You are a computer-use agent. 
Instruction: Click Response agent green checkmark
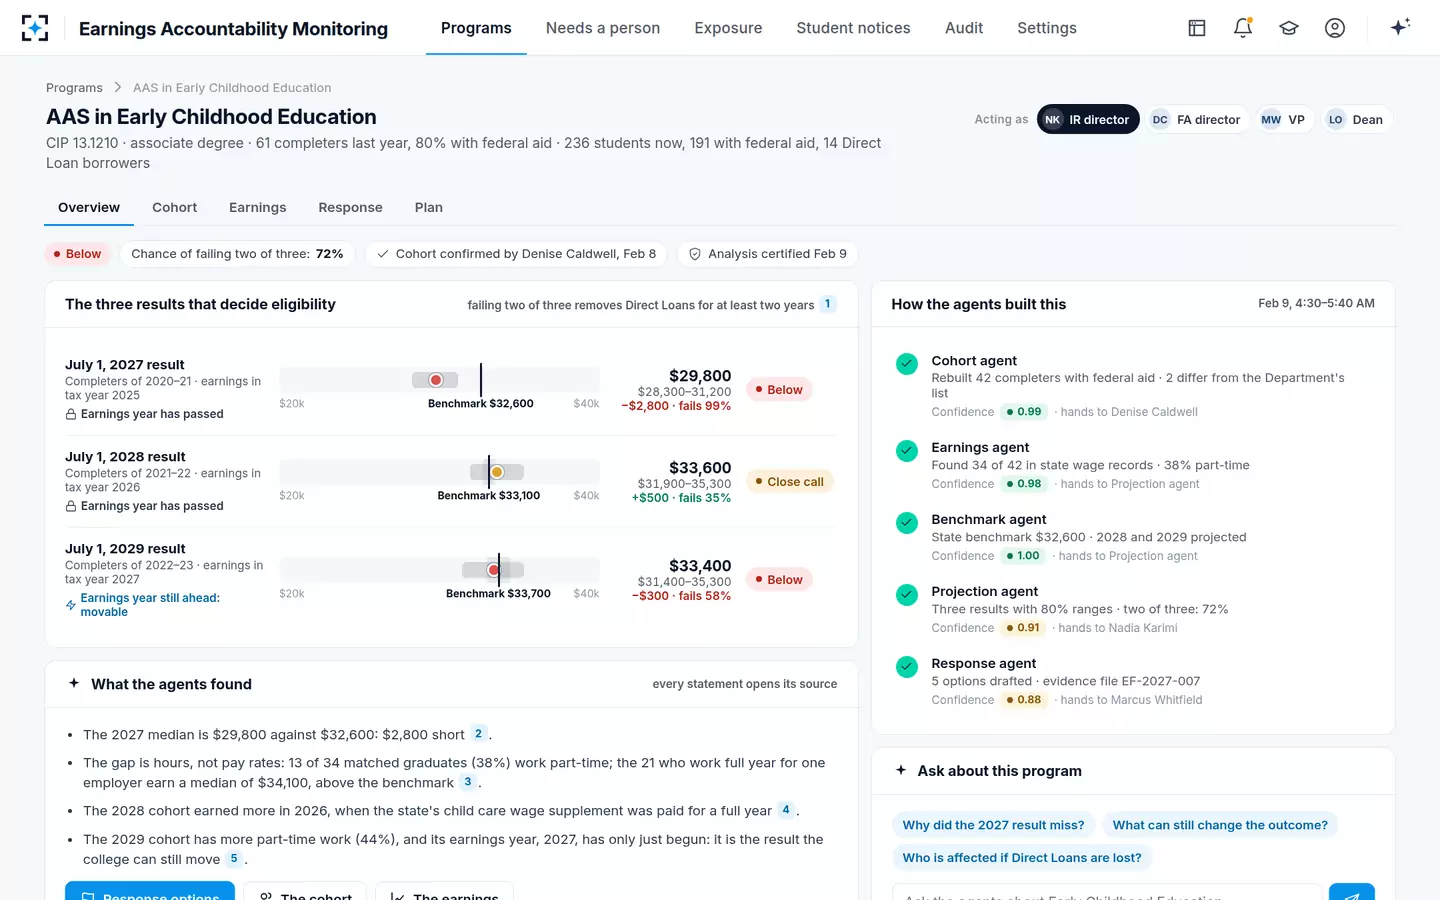coord(907,667)
